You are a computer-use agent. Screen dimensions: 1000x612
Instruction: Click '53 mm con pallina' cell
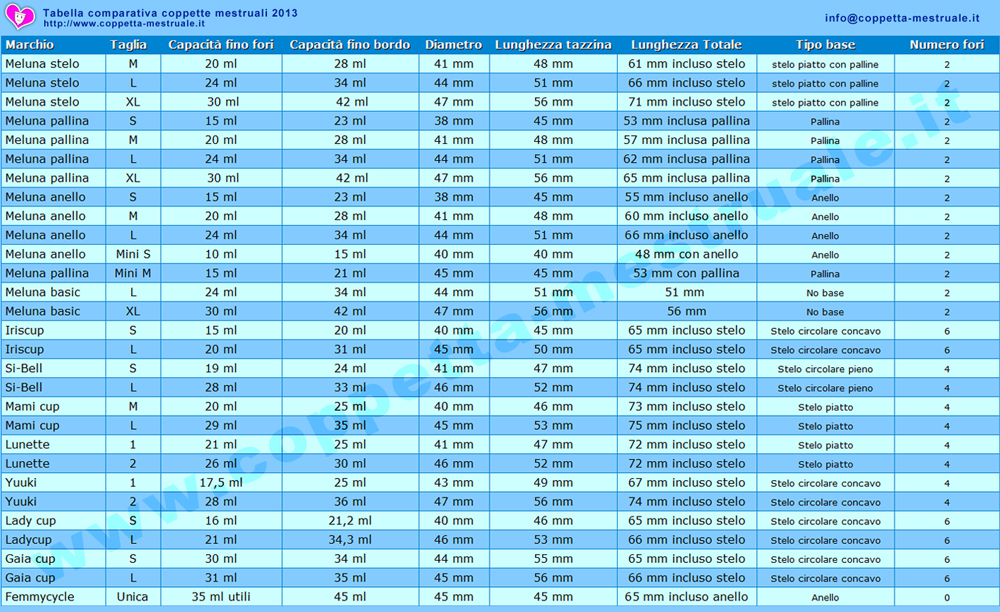point(686,273)
